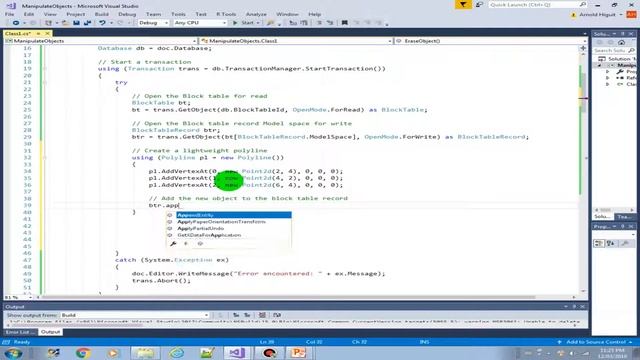
Task: Click the Visual Studio taskbar icon
Action: [237, 353]
